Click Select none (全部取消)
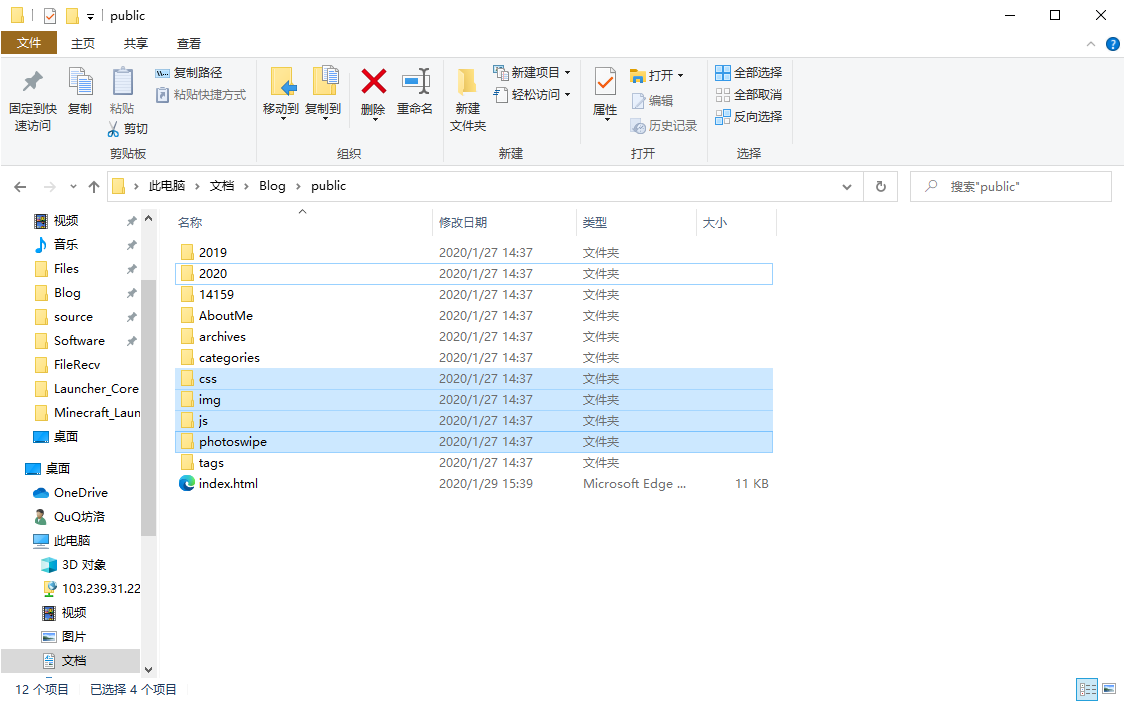 (x=749, y=95)
